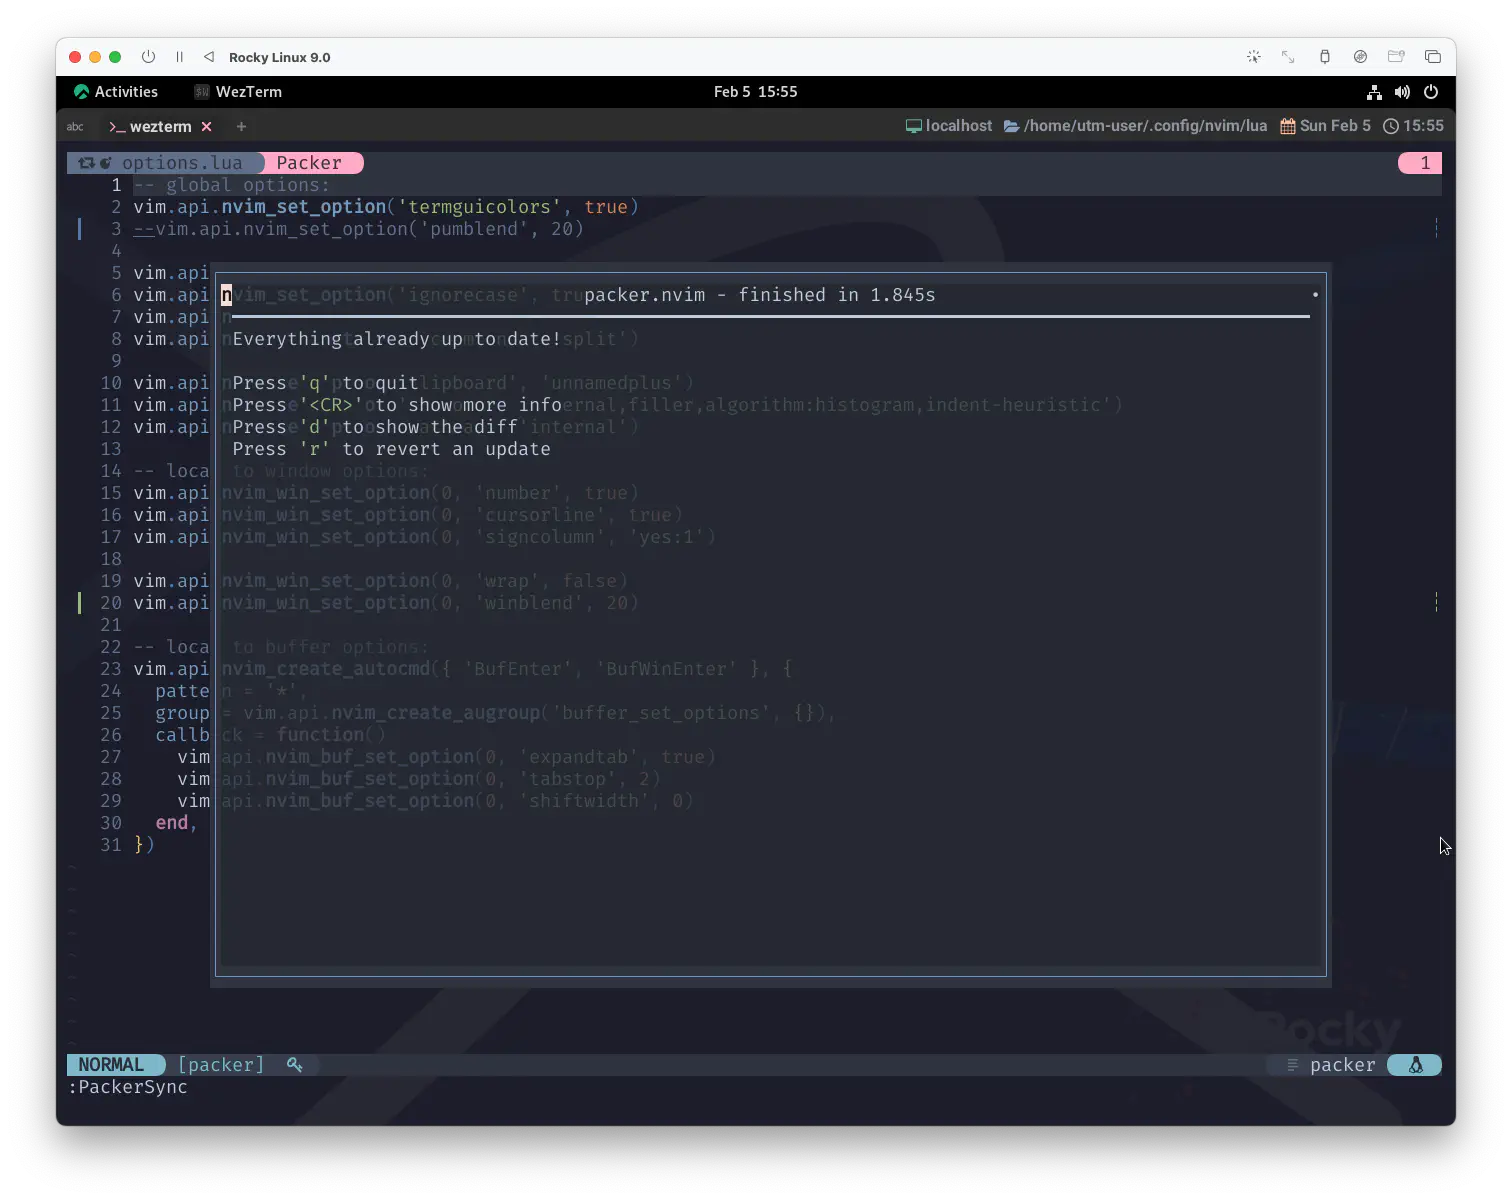Click the 'packer.nvim - finished in 1.845s' title
This screenshot has width=1512, height=1200.
tap(760, 295)
